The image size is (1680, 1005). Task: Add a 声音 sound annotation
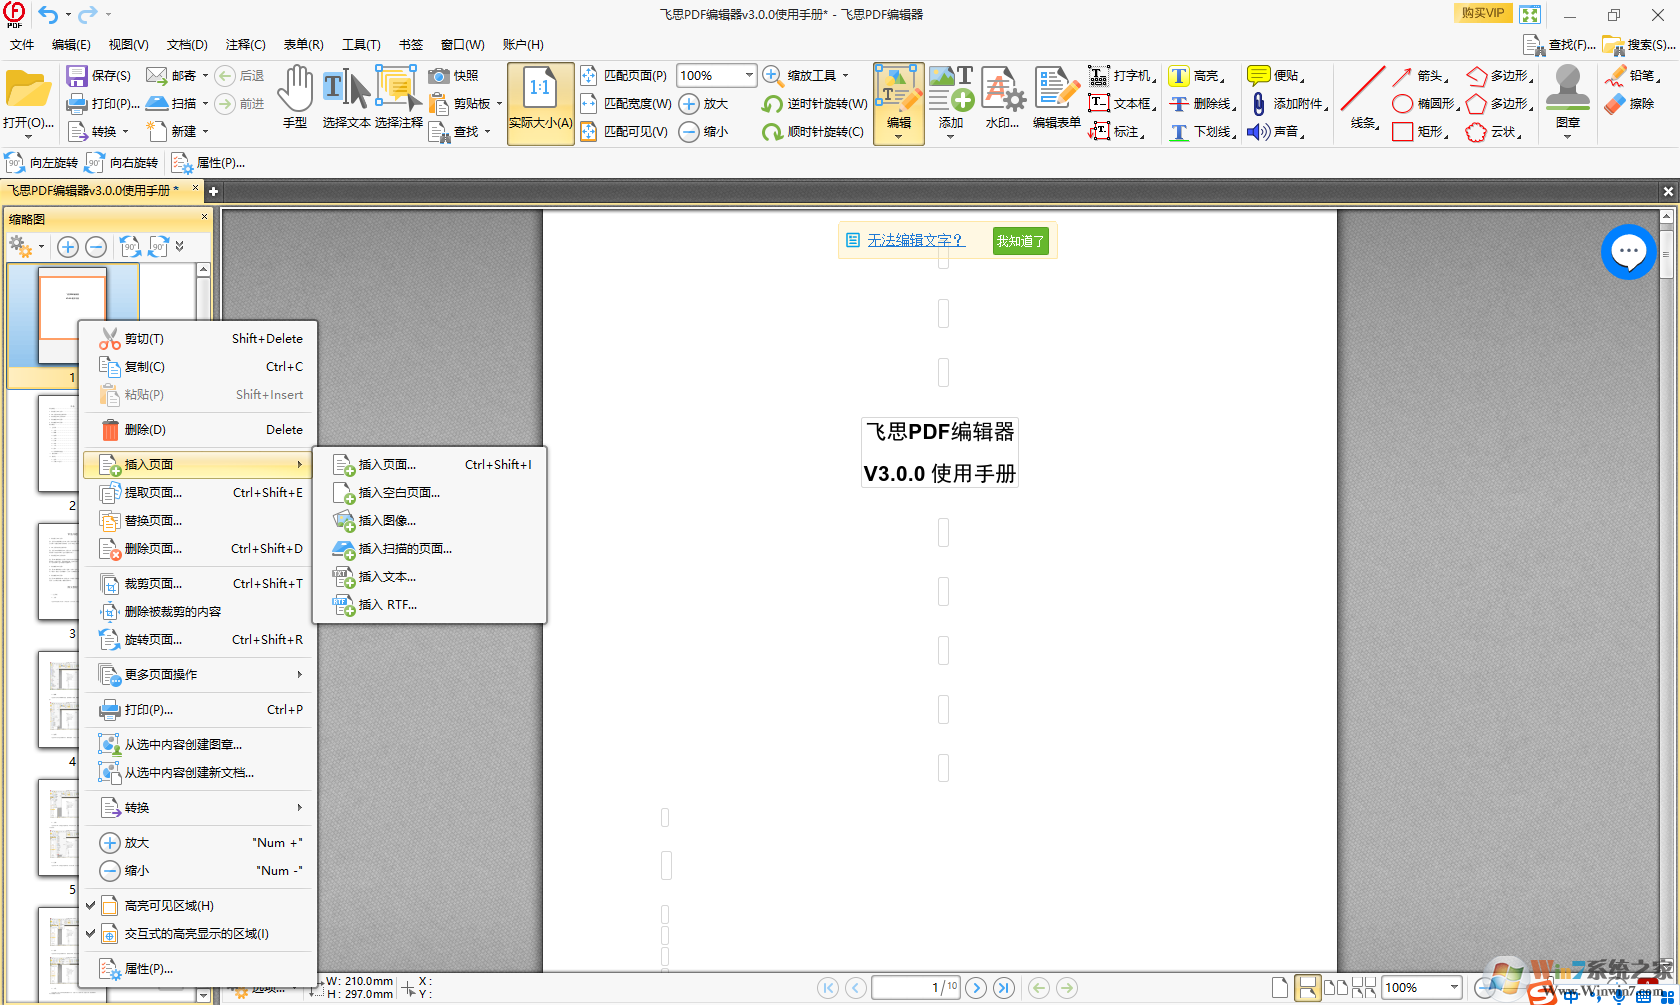1280,131
